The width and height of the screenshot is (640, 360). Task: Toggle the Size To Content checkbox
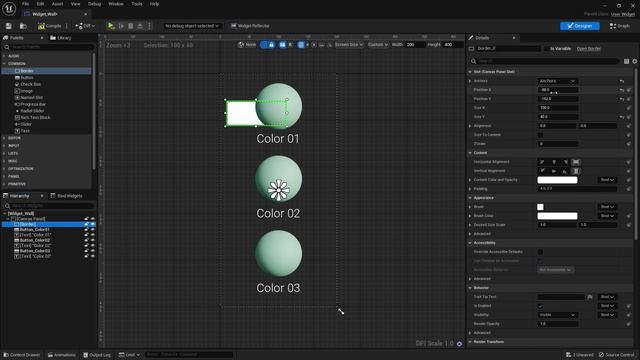pos(540,135)
